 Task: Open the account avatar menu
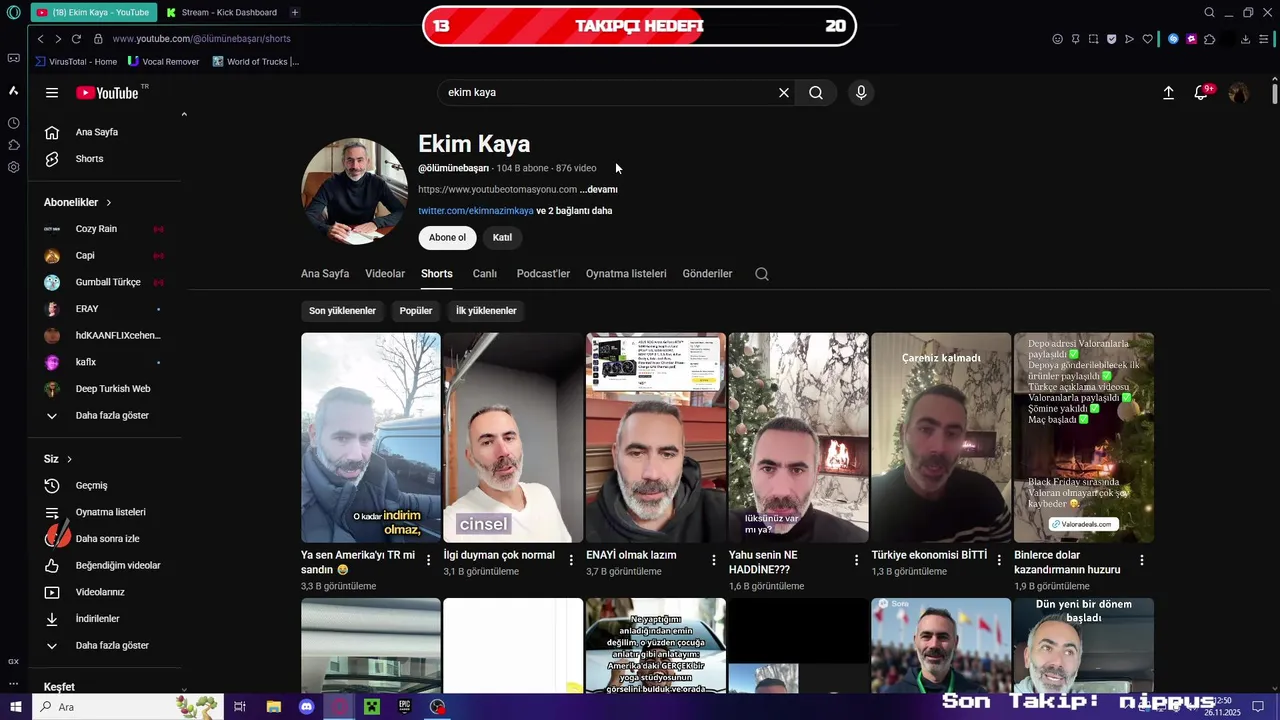point(1238,93)
